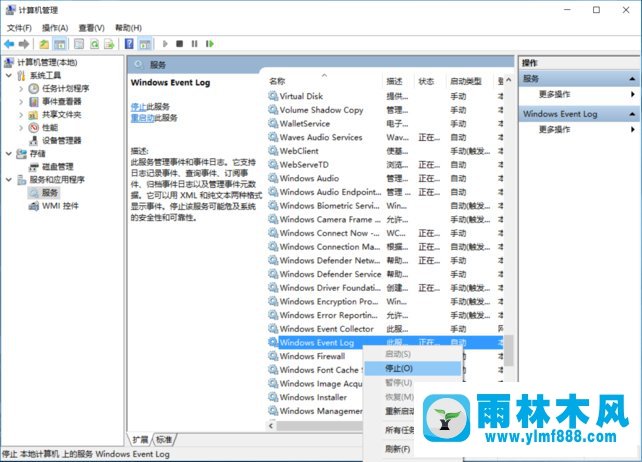The height and width of the screenshot is (462, 642).
Task: Click the 共享文件夹 icon in tree
Action: click(x=34, y=115)
